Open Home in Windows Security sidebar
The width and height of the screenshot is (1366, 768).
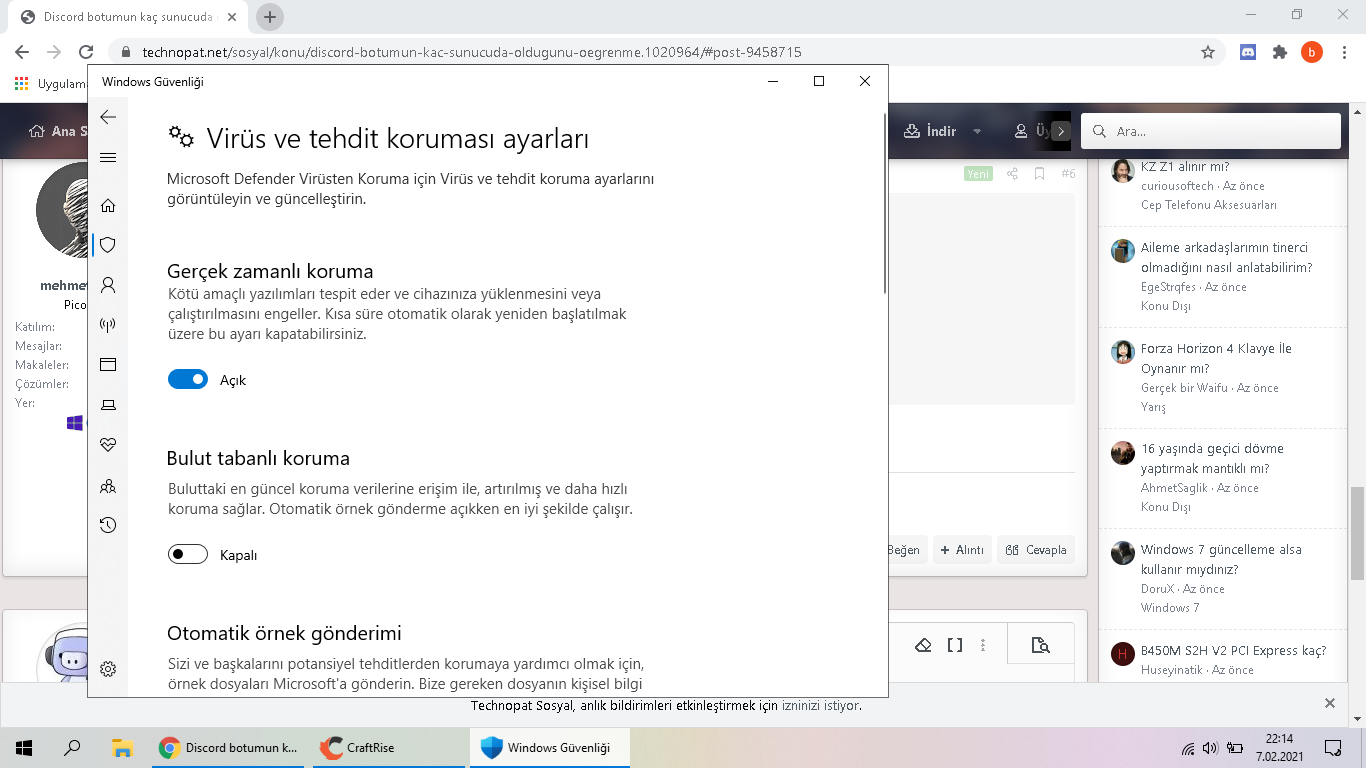point(108,206)
